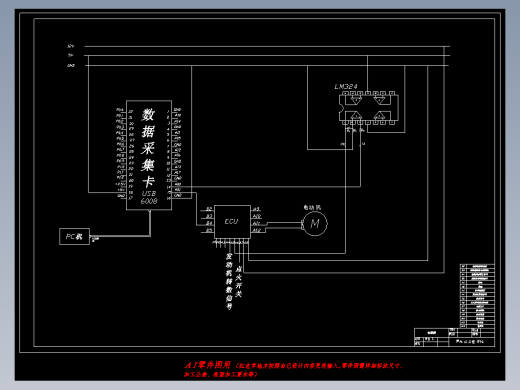
Task: Select the parts list table above title block
Action: click(x=477, y=296)
